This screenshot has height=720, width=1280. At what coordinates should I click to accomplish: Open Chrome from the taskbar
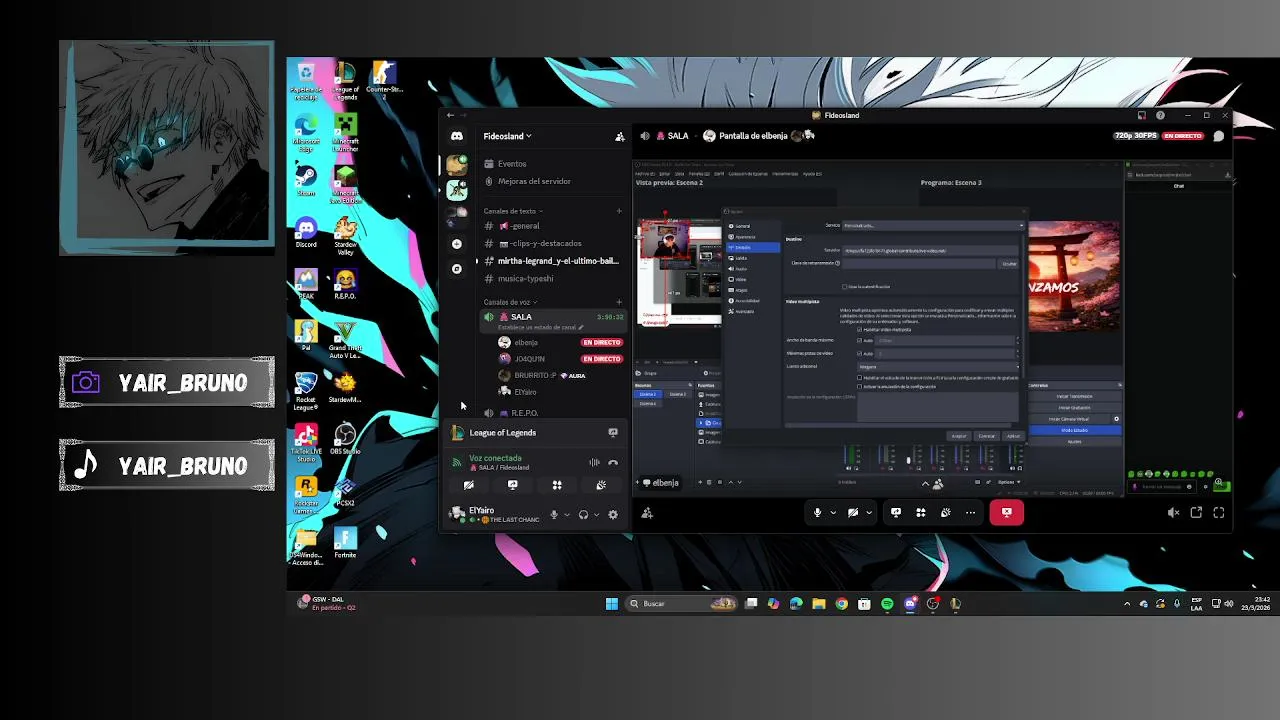[x=841, y=604]
